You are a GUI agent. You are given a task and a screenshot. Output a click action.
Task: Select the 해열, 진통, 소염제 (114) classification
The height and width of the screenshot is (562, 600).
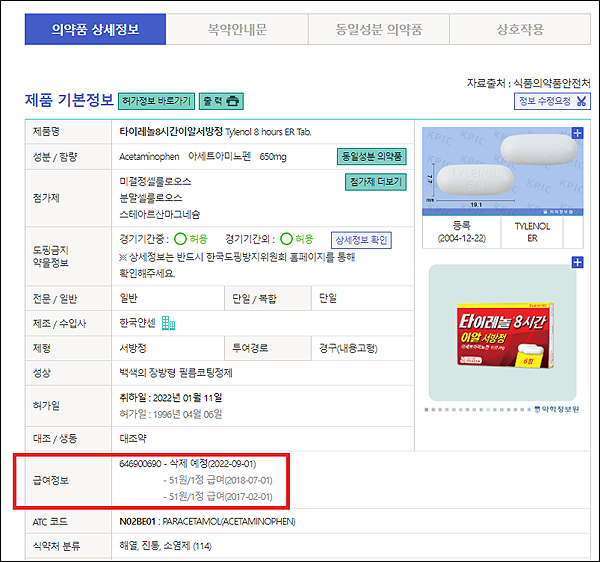pyautogui.click(x=165, y=546)
